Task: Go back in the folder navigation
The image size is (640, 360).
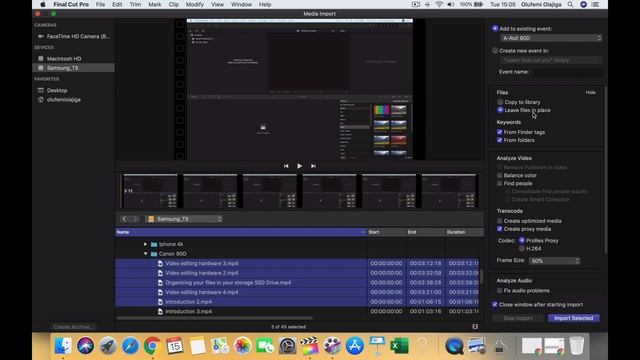Action: (124, 219)
